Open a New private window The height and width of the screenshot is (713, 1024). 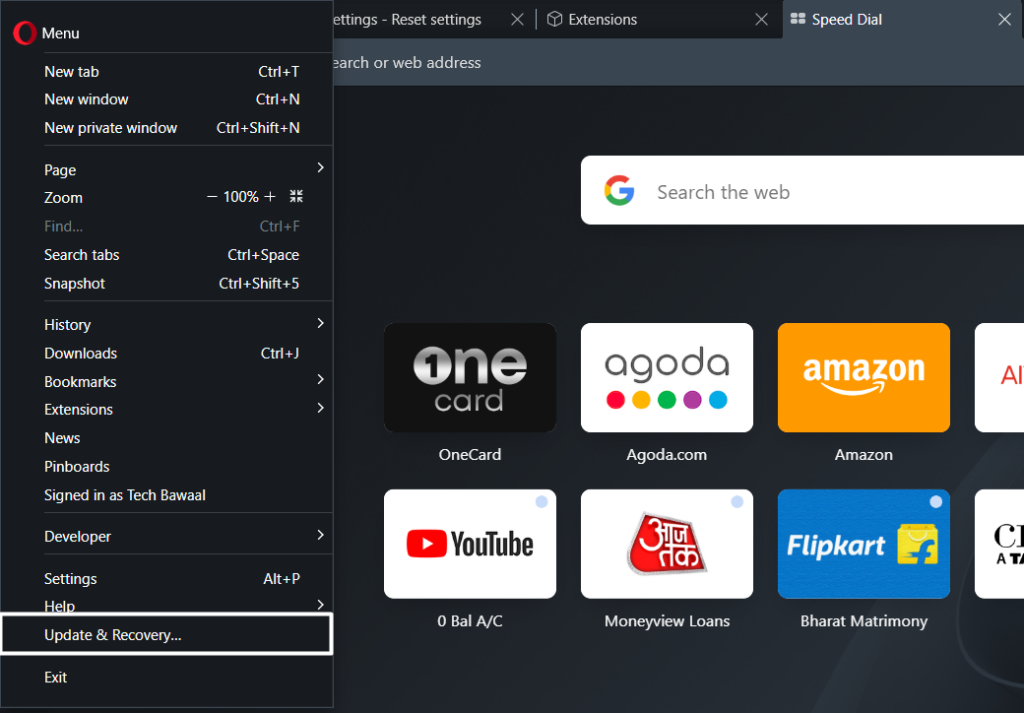tap(167, 128)
